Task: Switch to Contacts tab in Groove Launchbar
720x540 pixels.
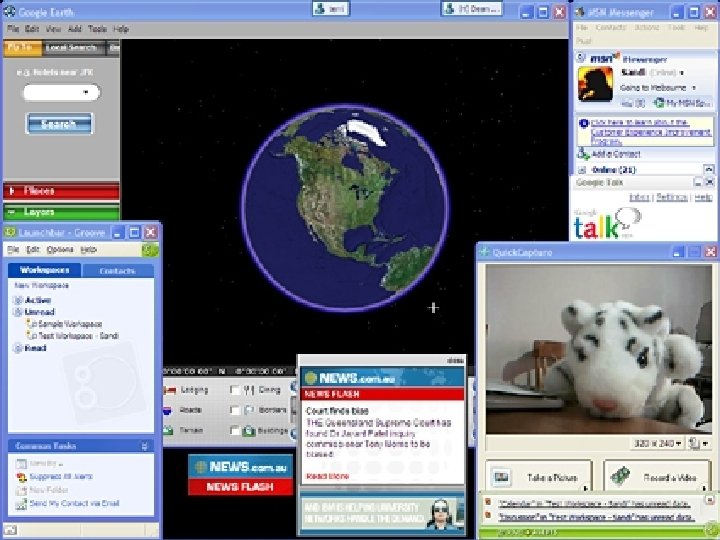Action: (x=118, y=271)
